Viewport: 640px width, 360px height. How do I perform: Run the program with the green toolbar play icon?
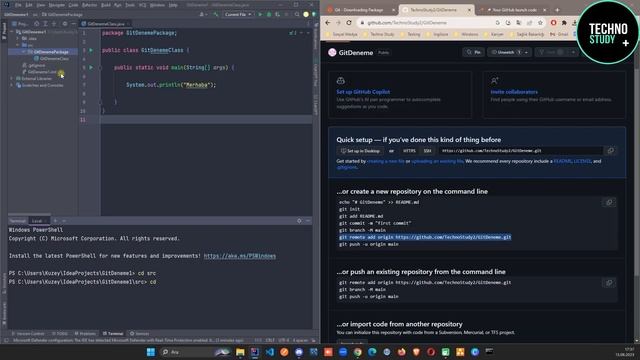[x=260, y=14]
